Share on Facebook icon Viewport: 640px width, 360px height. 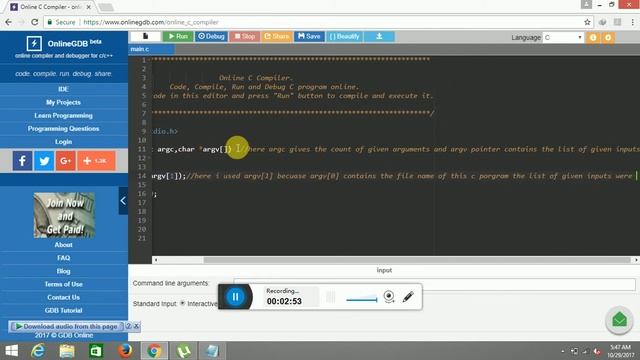pyautogui.click(x=22, y=160)
